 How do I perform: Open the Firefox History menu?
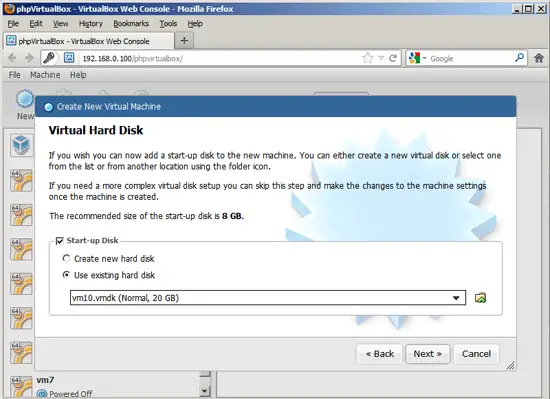[90, 23]
